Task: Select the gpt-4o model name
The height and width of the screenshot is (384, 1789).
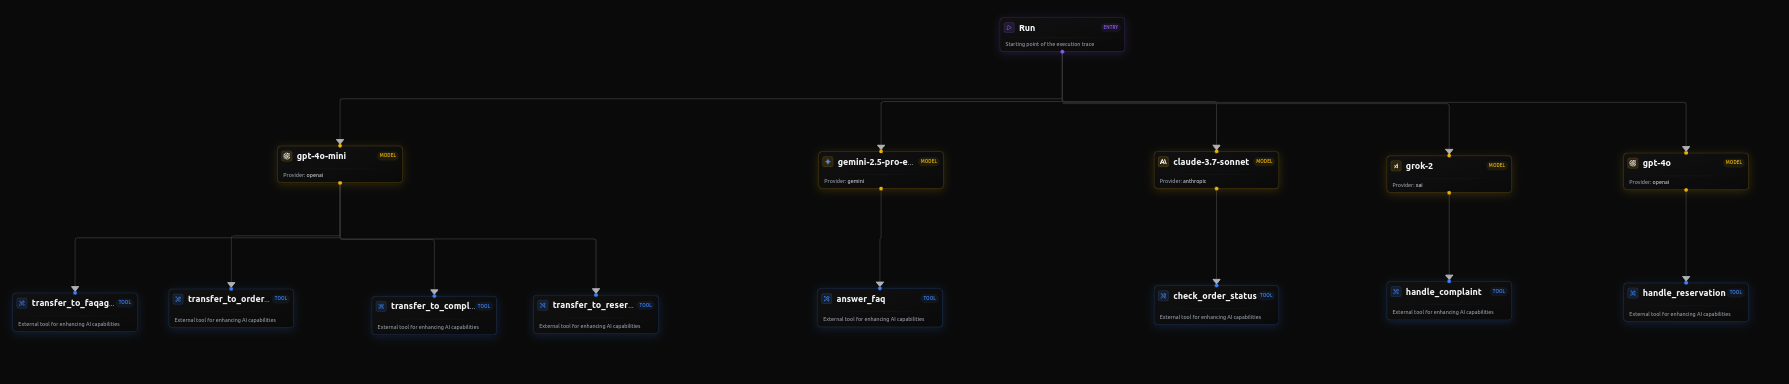Action: [1657, 163]
